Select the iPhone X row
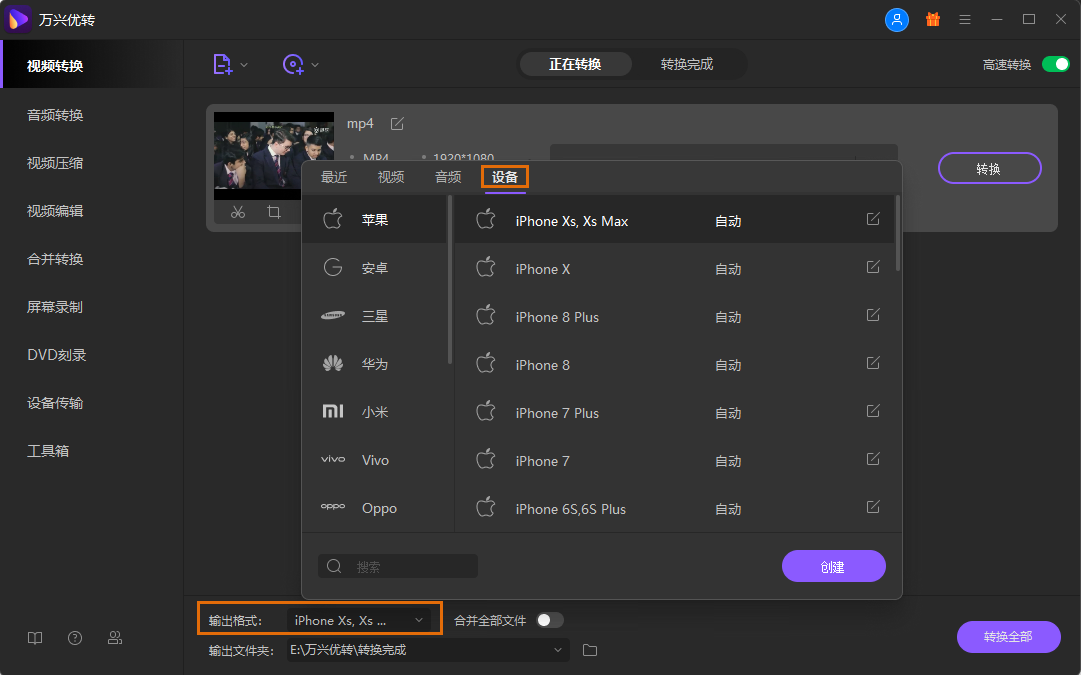The width and height of the screenshot is (1081, 675). [x=676, y=268]
